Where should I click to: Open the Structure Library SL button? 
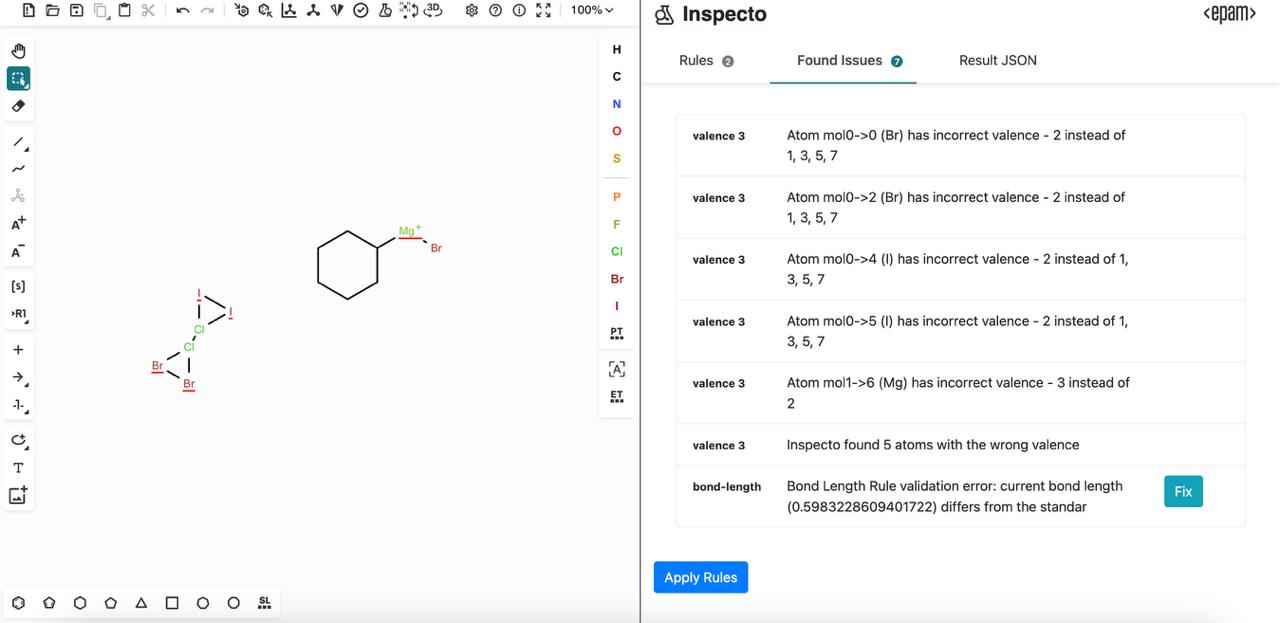click(264, 603)
